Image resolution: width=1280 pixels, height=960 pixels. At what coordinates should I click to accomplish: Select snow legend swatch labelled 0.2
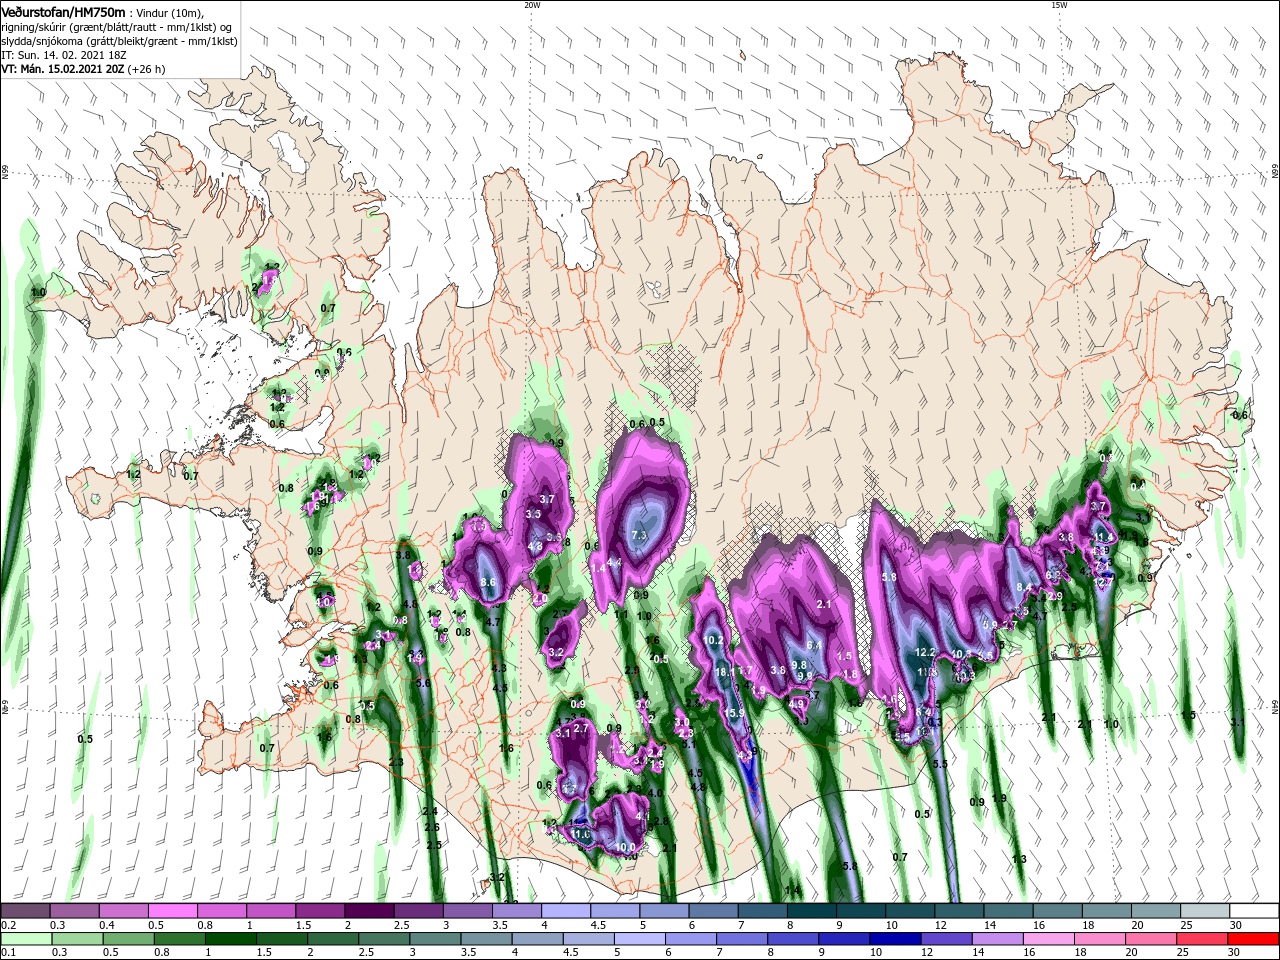(25, 911)
